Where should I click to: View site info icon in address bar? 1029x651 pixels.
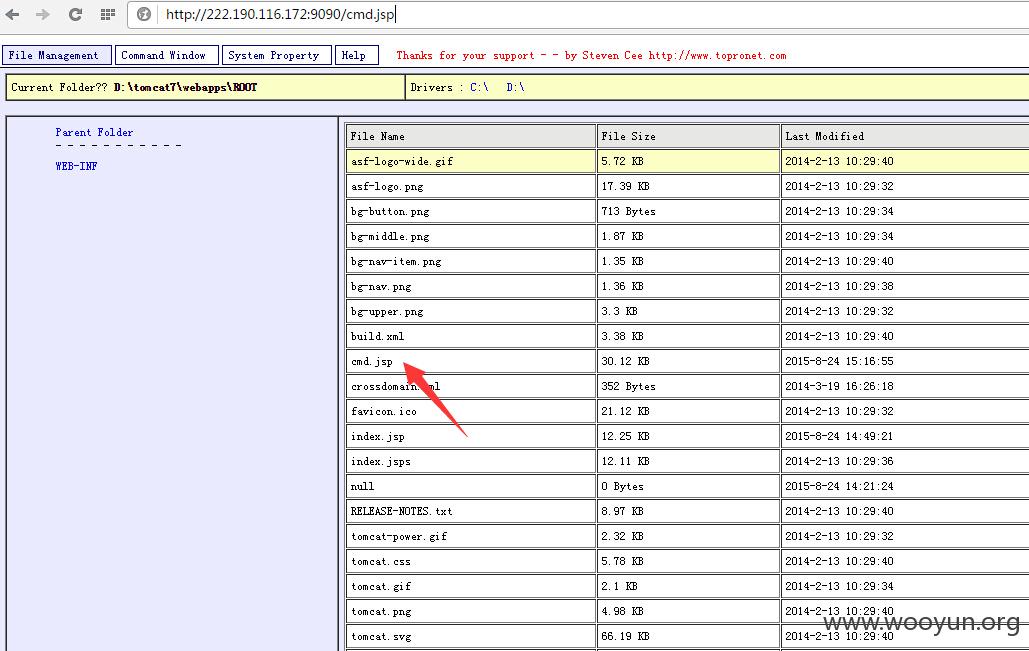click(x=144, y=14)
